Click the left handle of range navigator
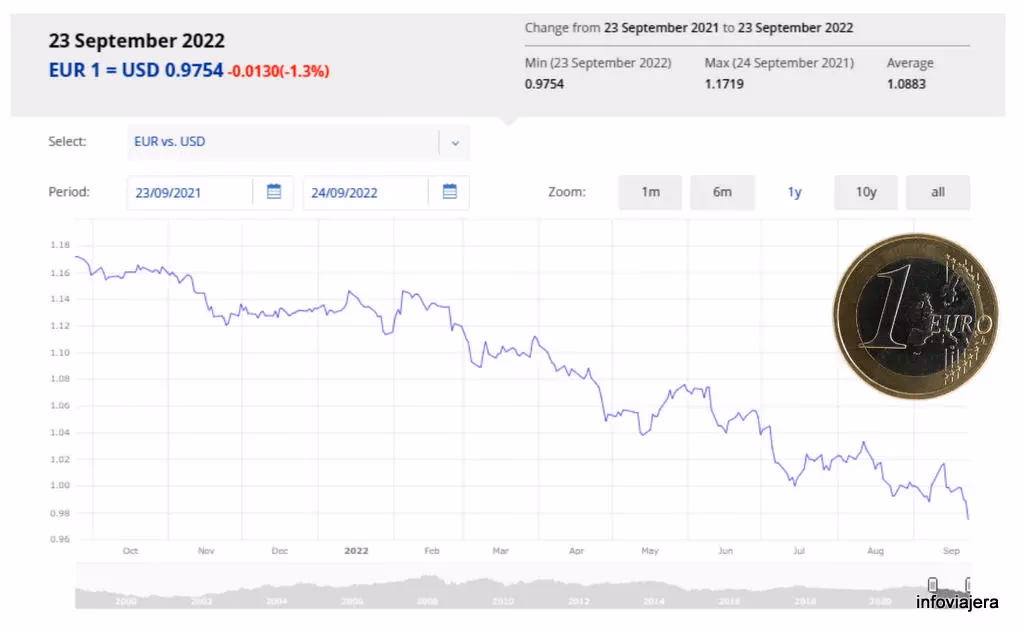The image size is (1024, 632). click(x=933, y=585)
